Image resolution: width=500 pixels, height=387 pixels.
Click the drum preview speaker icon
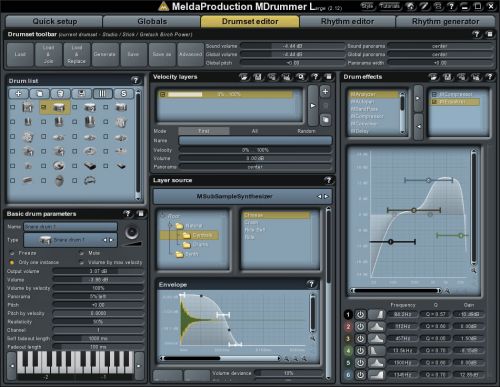pyautogui.click(x=132, y=232)
